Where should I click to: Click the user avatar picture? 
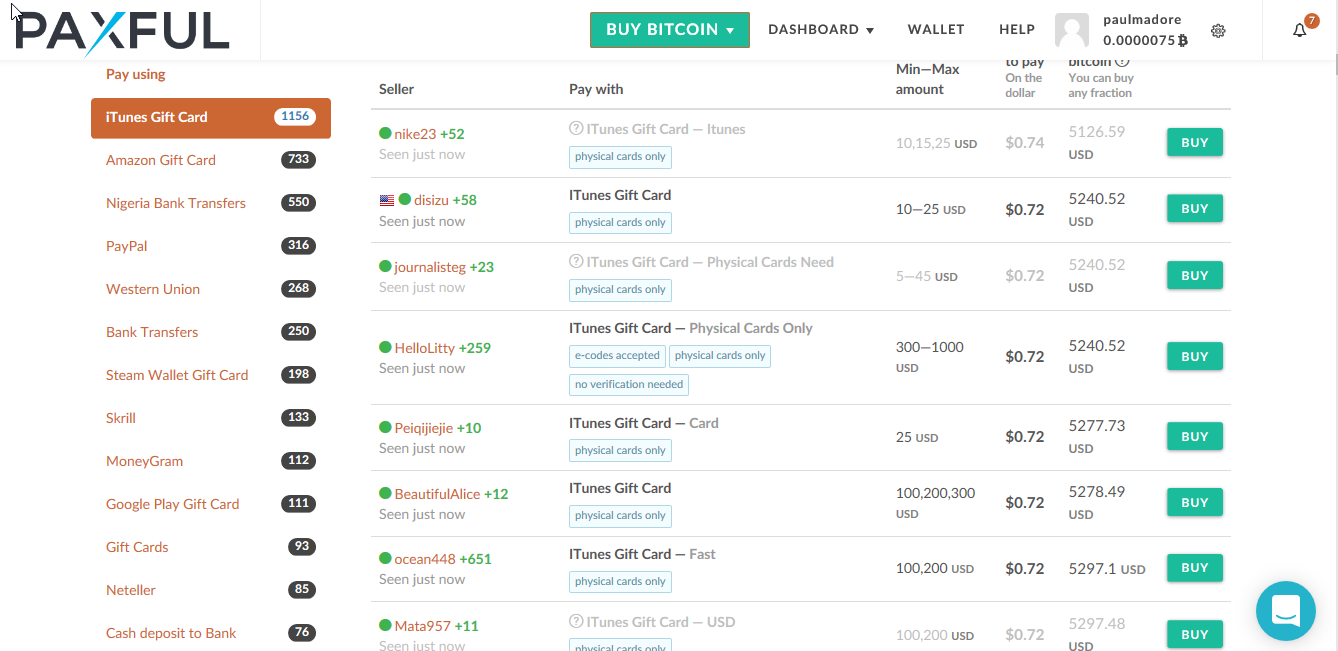click(x=1072, y=31)
